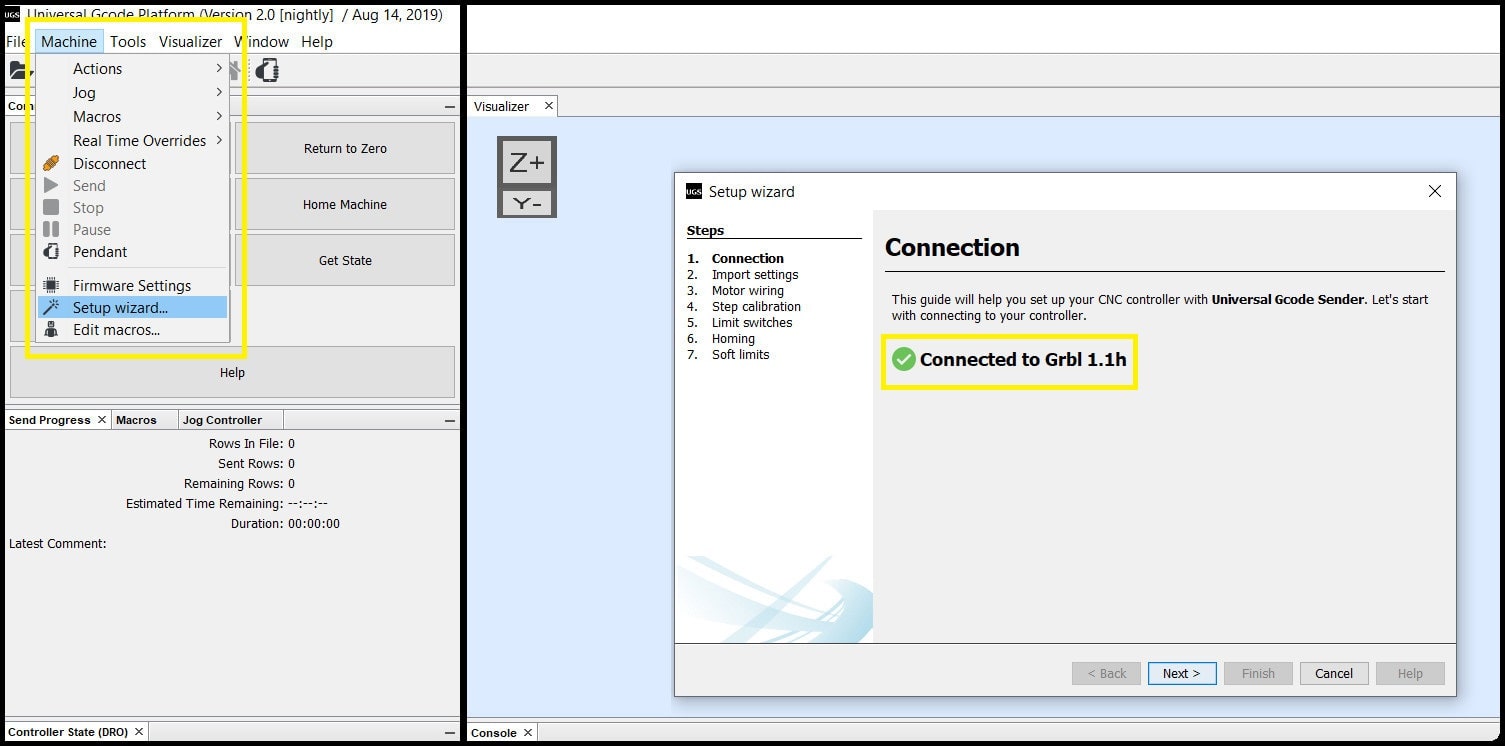The width and height of the screenshot is (1505, 746).
Task: Click the 'Rows In File: 0' readout
Action: pyautogui.click(x=252, y=444)
